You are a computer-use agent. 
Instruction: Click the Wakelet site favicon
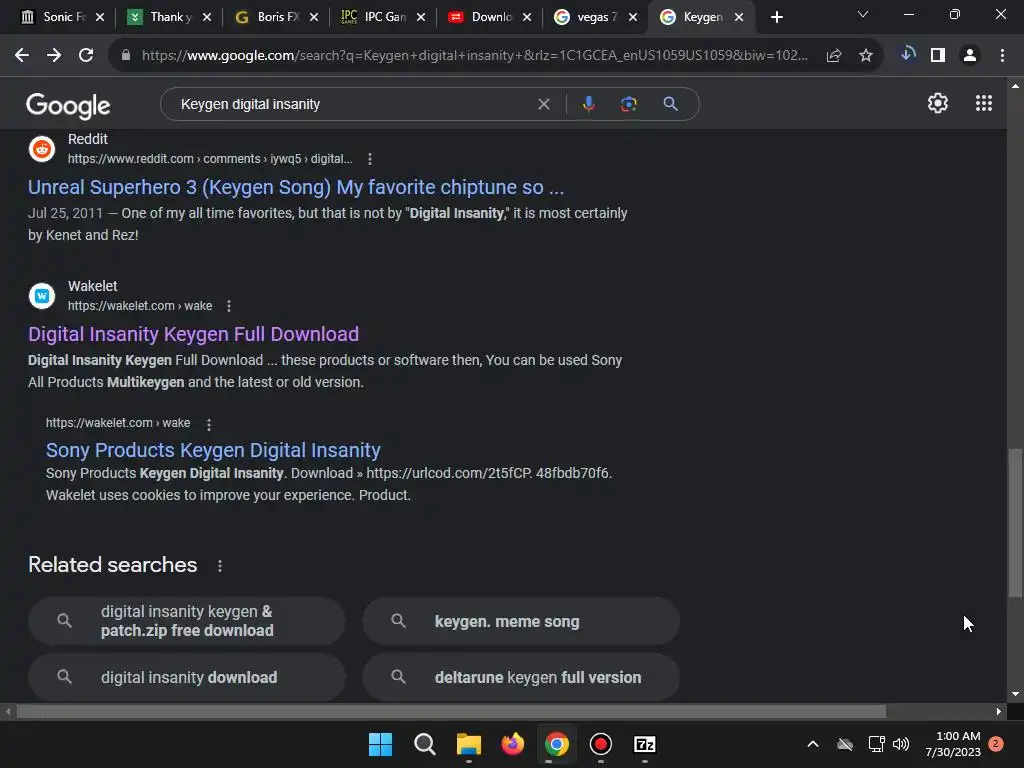click(x=42, y=296)
